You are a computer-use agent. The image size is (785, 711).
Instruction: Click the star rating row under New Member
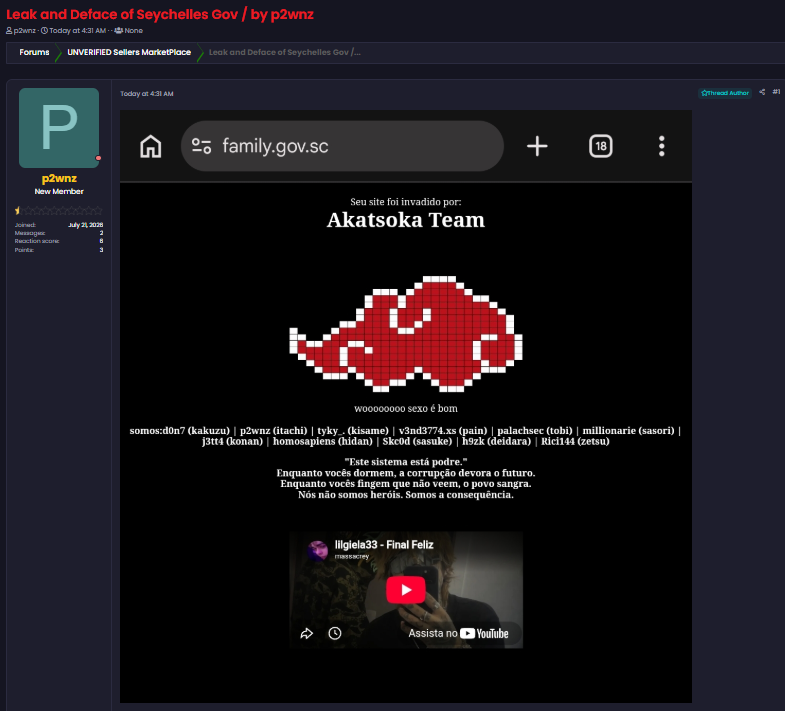(x=59, y=211)
